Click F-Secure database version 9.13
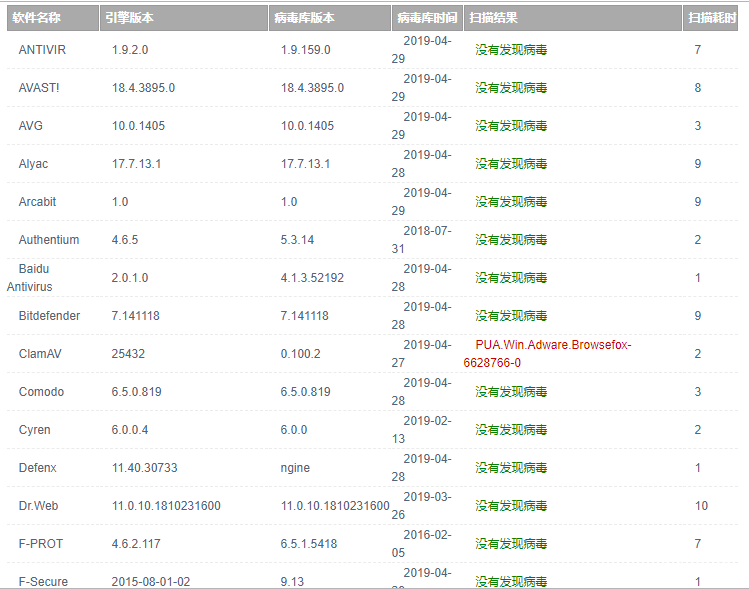The height and width of the screenshot is (589, 749). pos(292,581)
